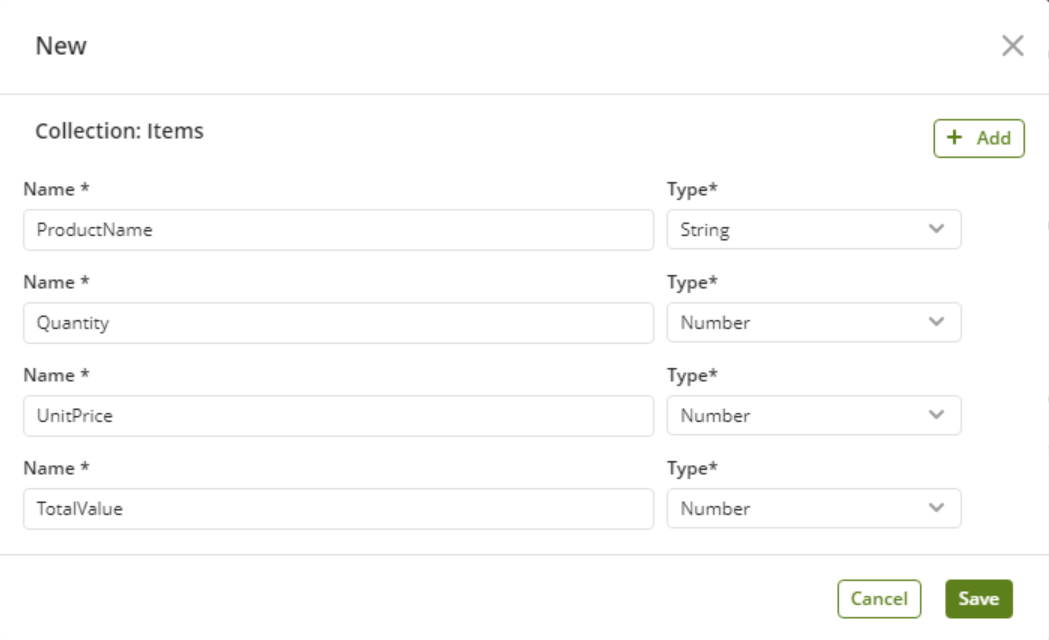Close the New dialog with X icon

(x=1012, y=46)
